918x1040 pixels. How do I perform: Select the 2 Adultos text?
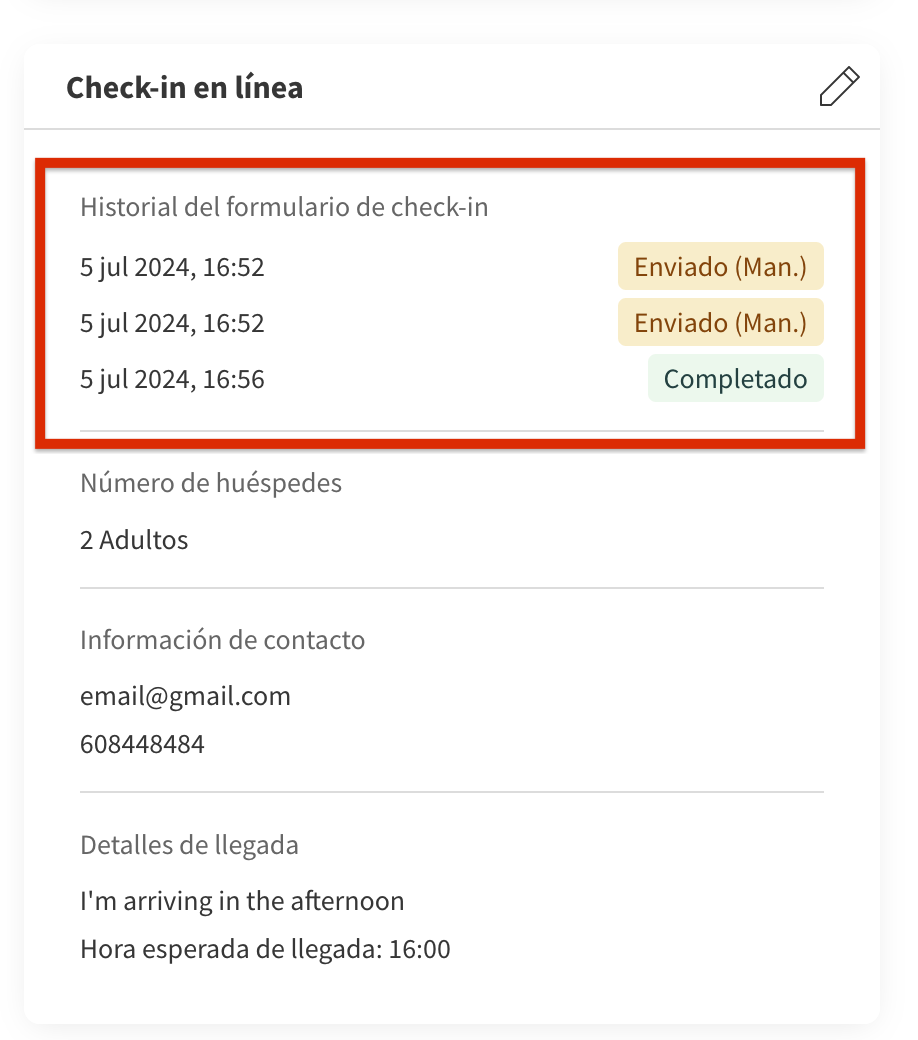(x=134, y=540)
